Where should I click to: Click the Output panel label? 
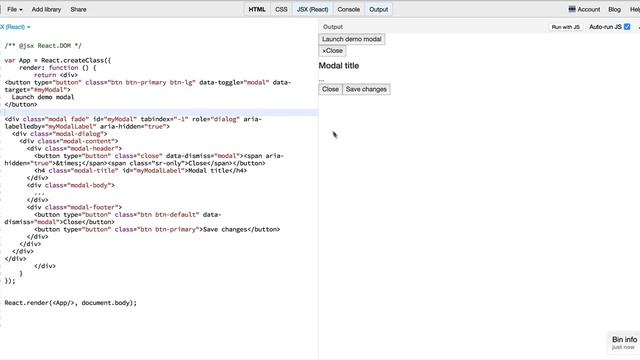pyautogui.click(x=333, y=27)
